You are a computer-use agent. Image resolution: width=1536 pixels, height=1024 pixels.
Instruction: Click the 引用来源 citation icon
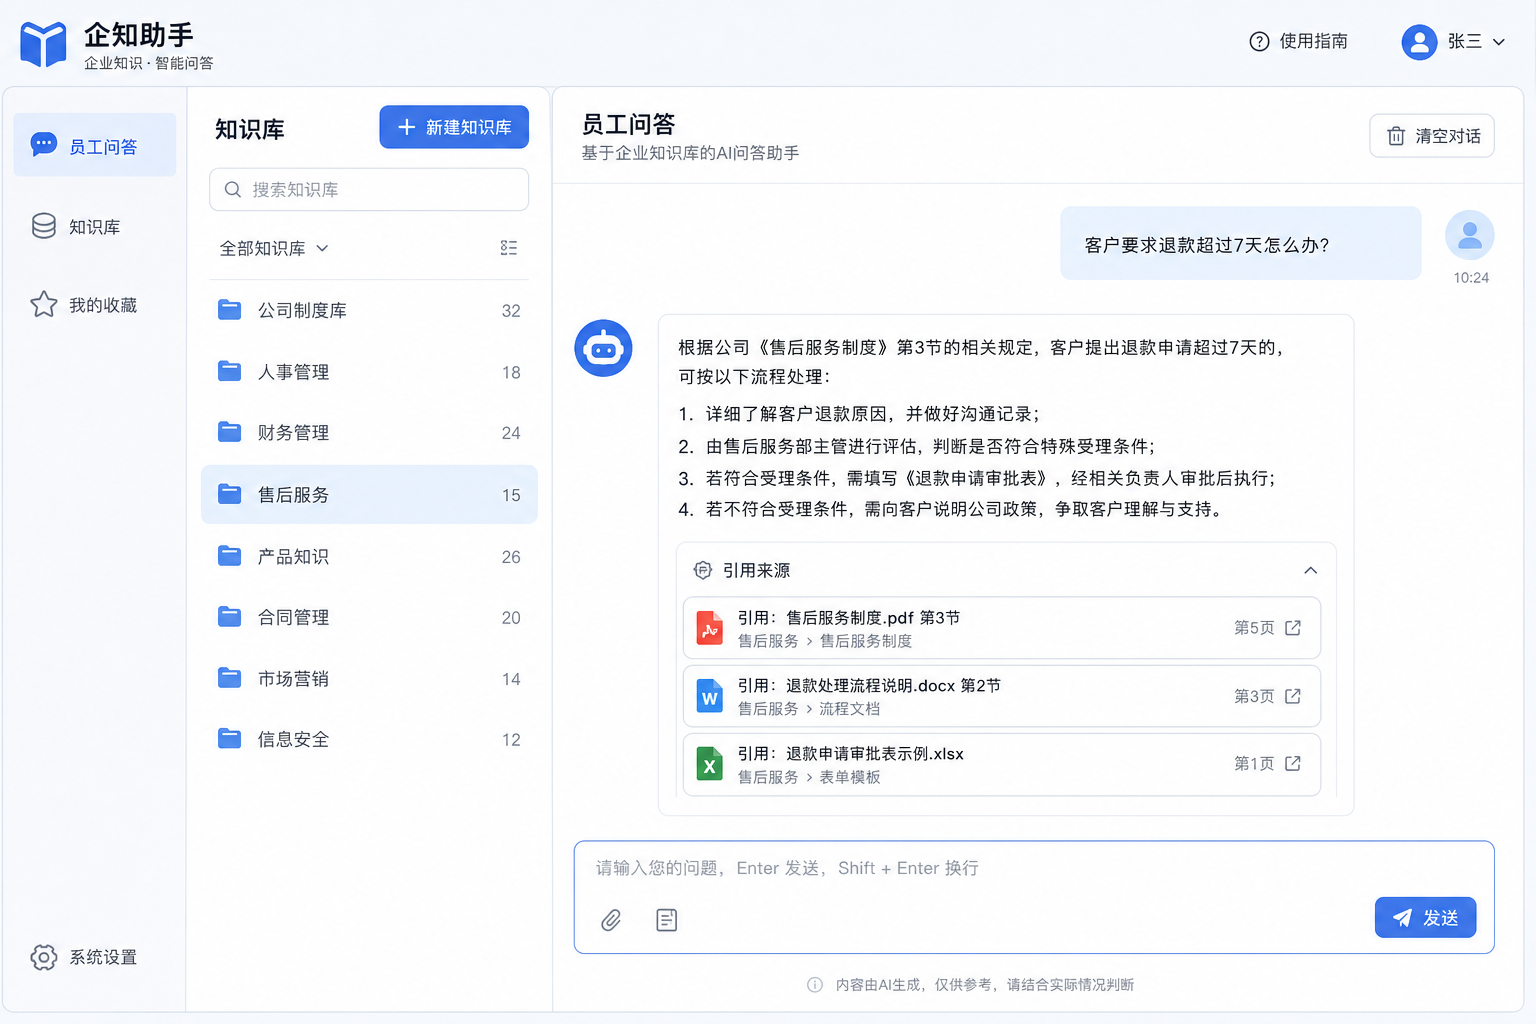(703, 570)
